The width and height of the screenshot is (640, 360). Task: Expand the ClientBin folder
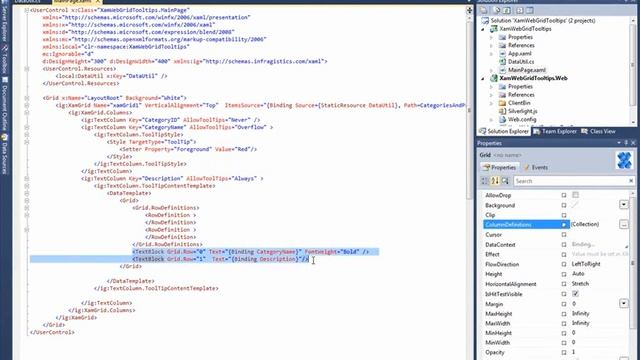pyautogui.click(x=491, y=103)
